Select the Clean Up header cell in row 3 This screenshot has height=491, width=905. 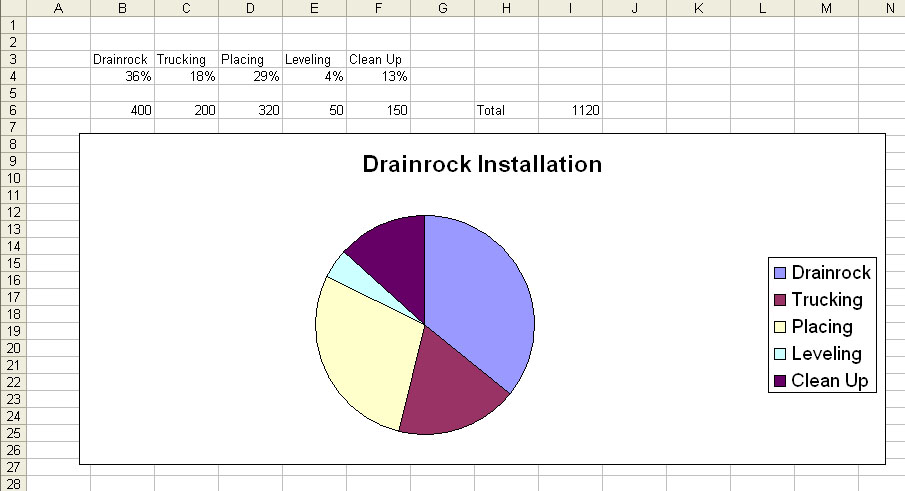pos(378,59)
